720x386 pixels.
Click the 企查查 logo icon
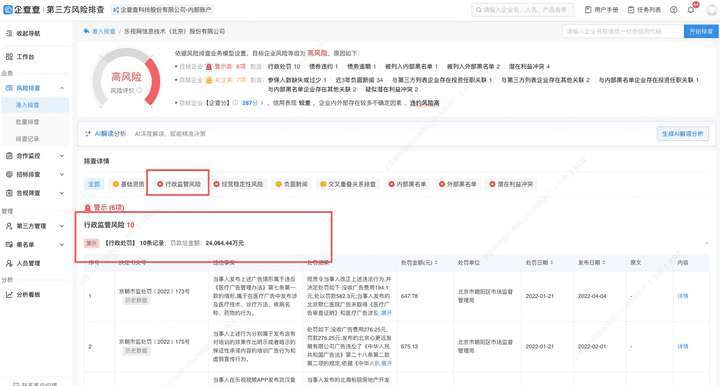[8, 10]
